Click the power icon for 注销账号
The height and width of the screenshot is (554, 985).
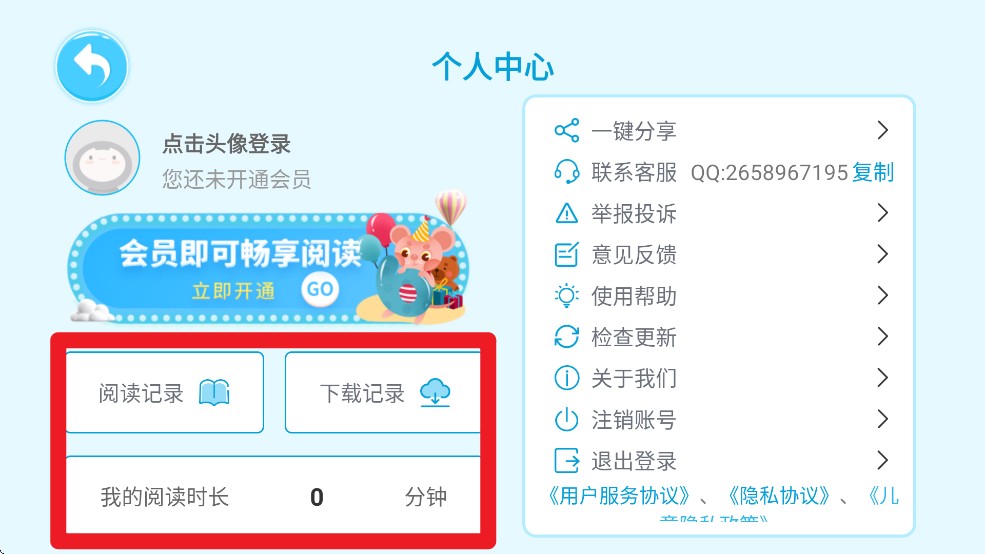tap(567, 419)
